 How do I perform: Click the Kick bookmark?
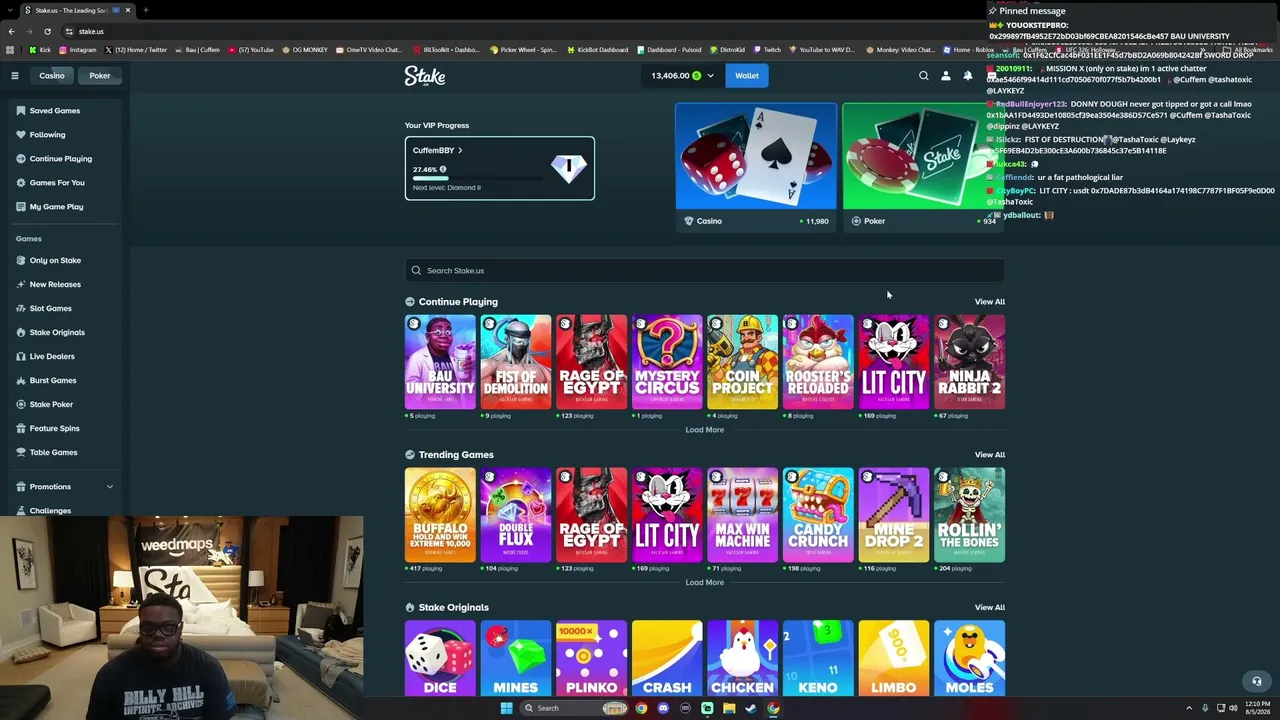point(40,50)
